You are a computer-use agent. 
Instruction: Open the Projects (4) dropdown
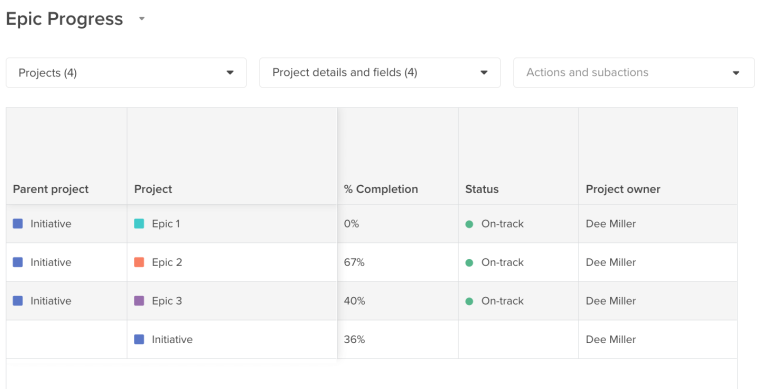[x=126, y=73]
